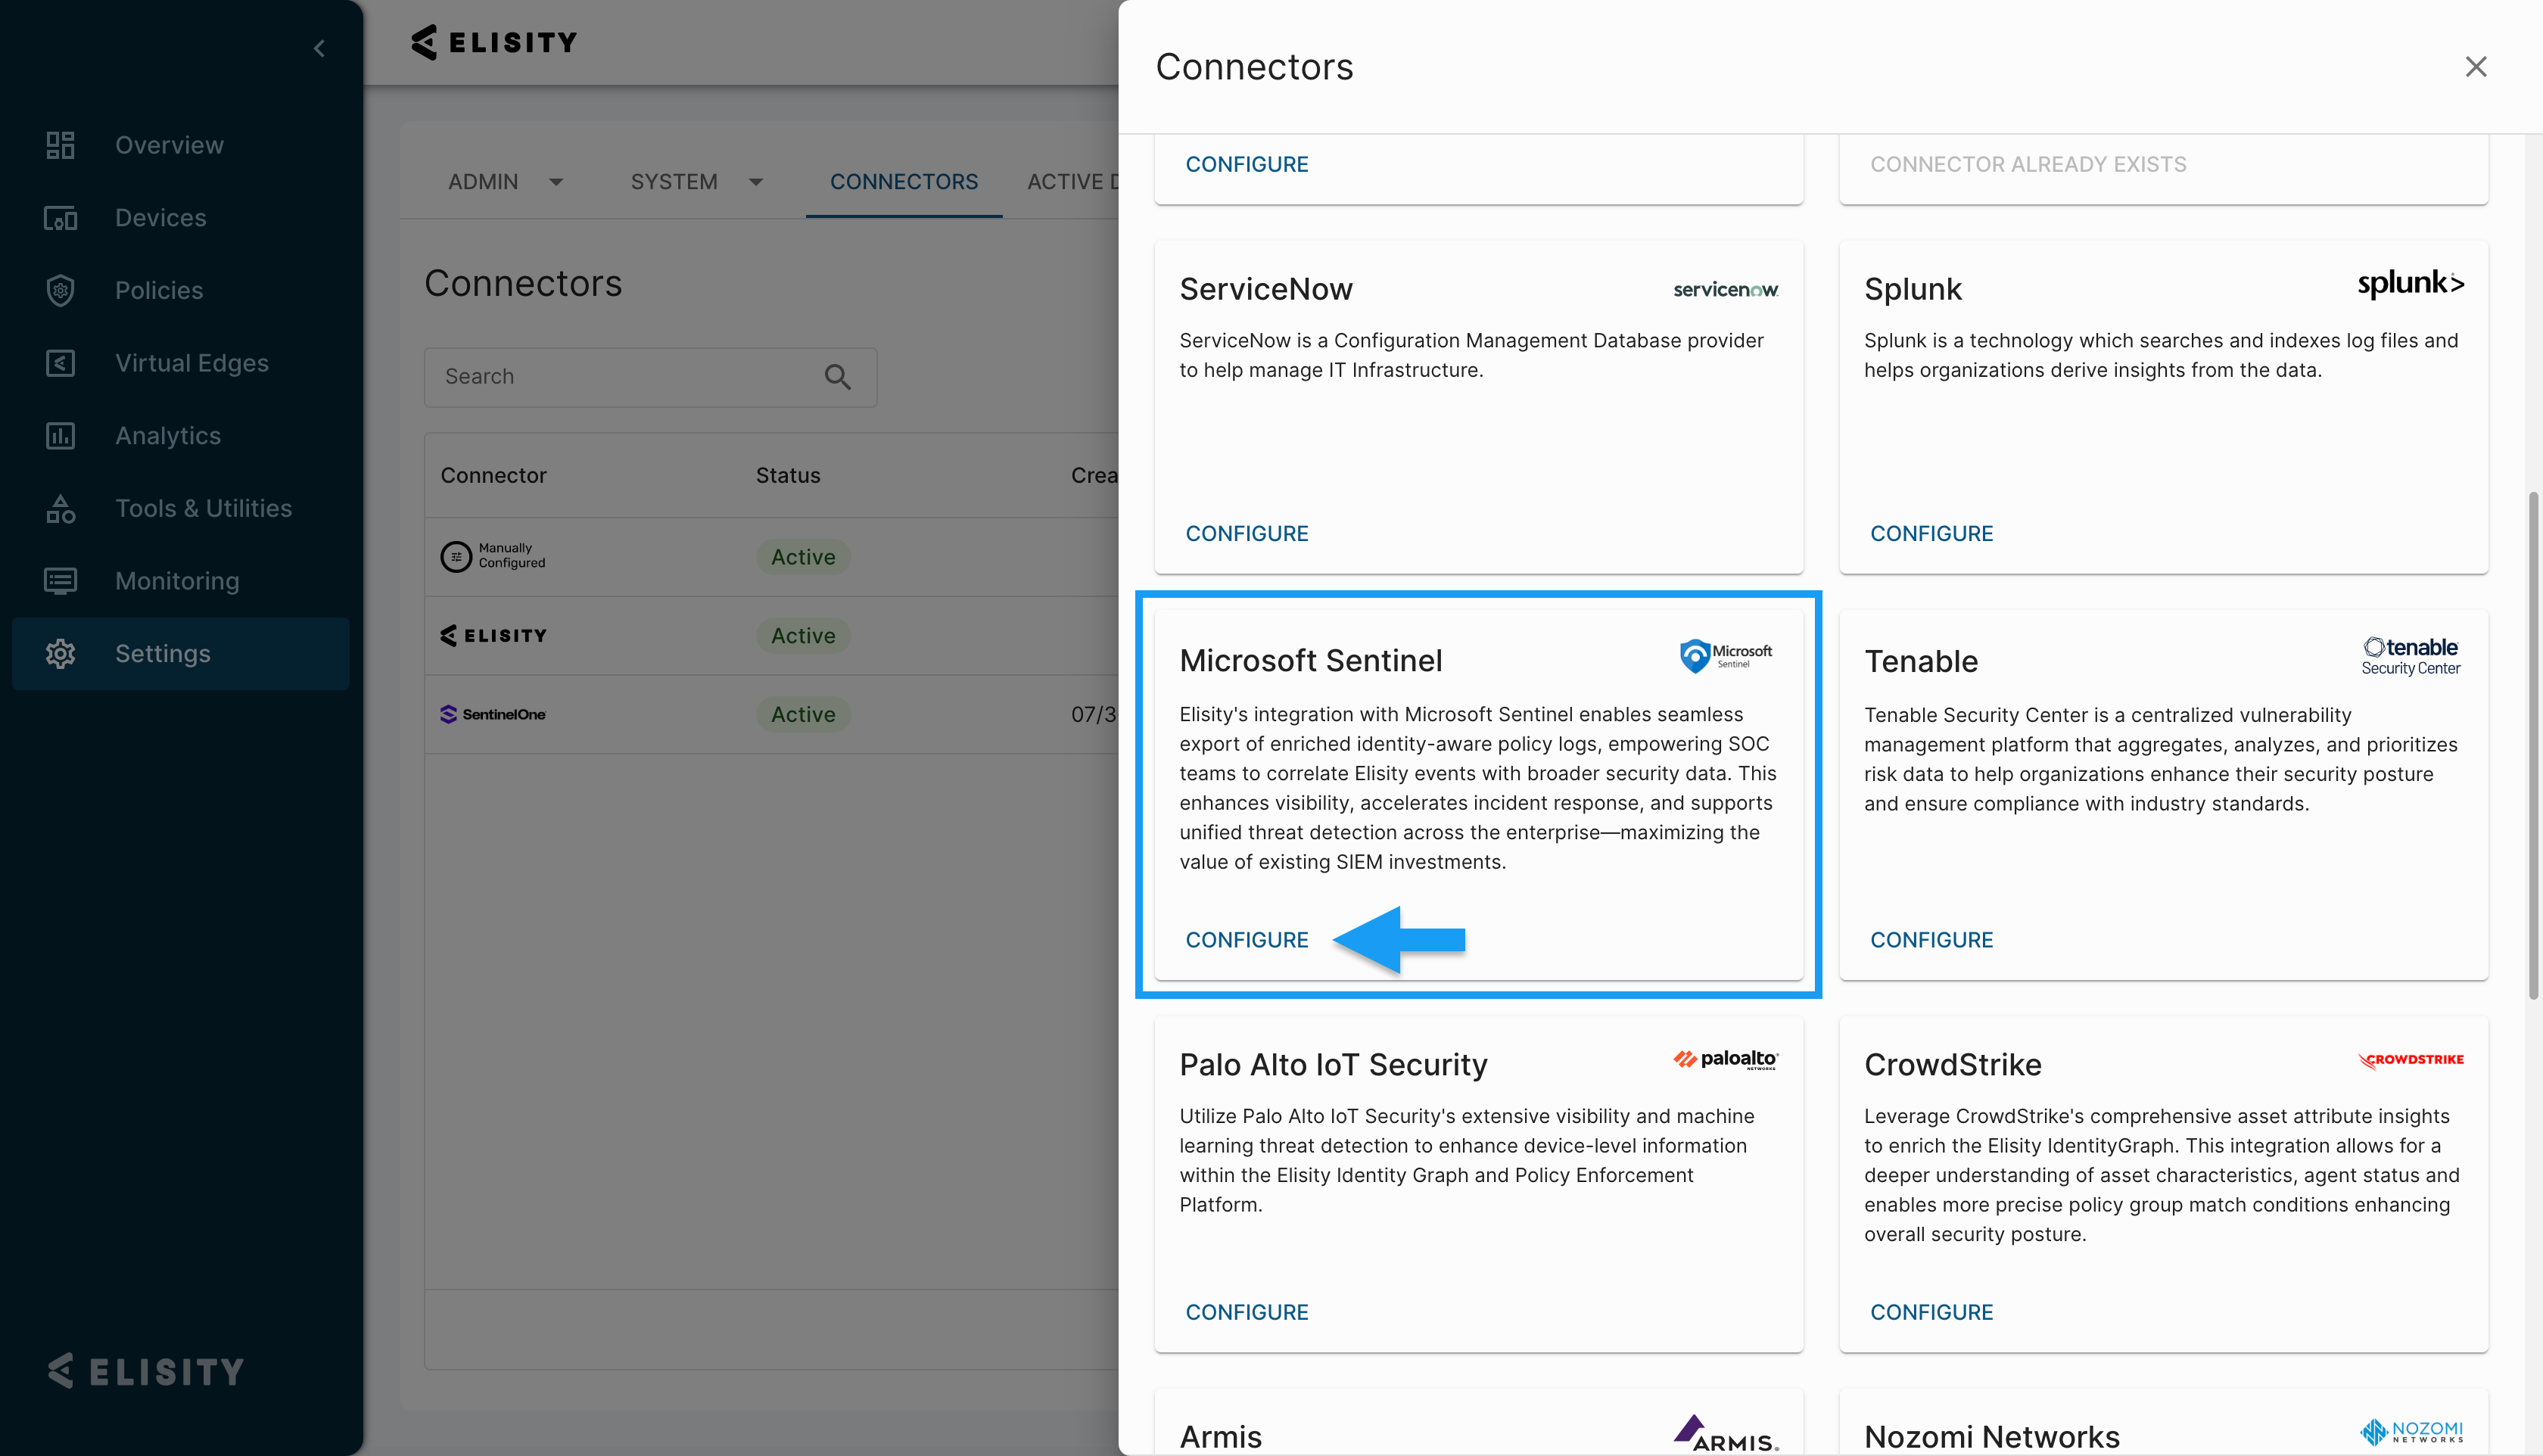2543x1456 pixels.
Task: Click the CrowdStrike card title
Action: pyautogui.click(x=1953, y=1065)
